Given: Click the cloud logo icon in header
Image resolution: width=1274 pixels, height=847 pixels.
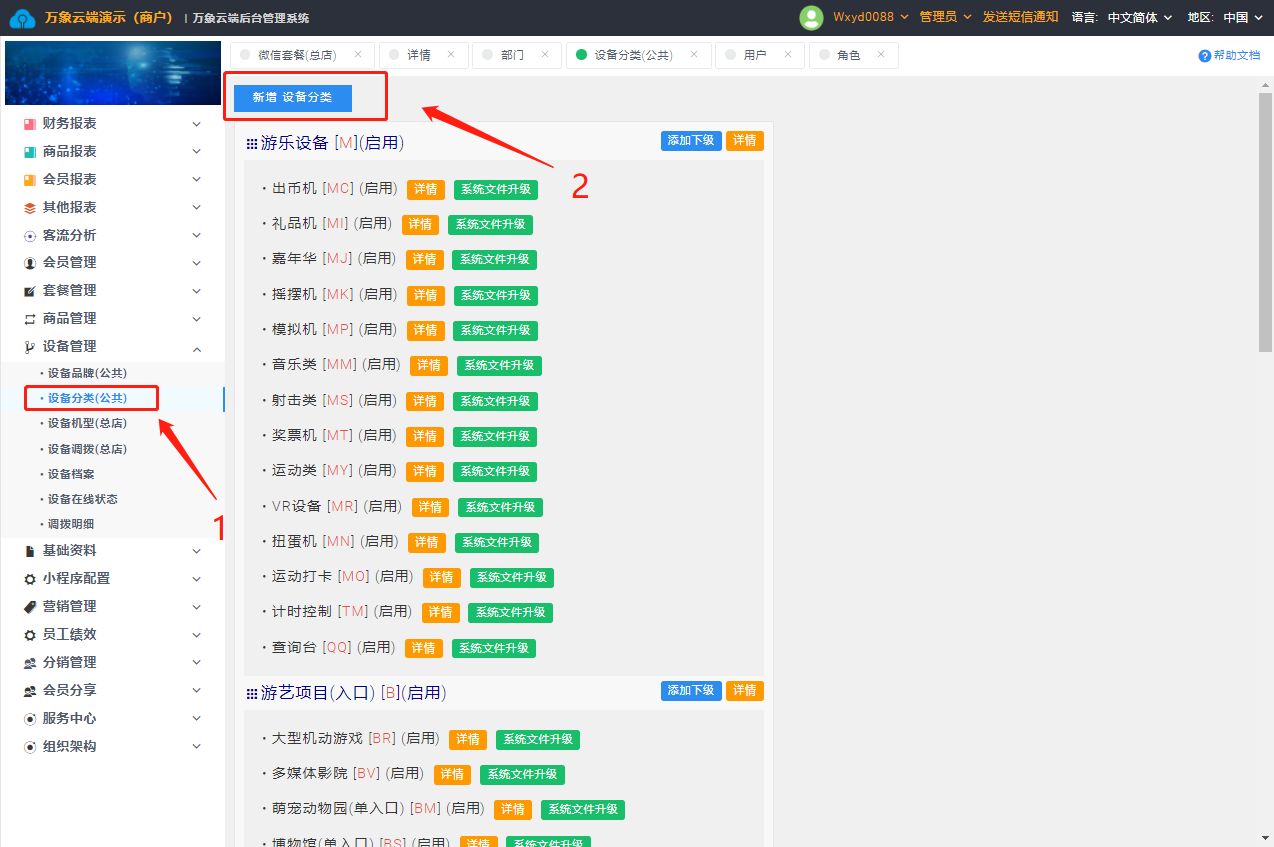Looking at the screenshot, I should tap(22, 18).
